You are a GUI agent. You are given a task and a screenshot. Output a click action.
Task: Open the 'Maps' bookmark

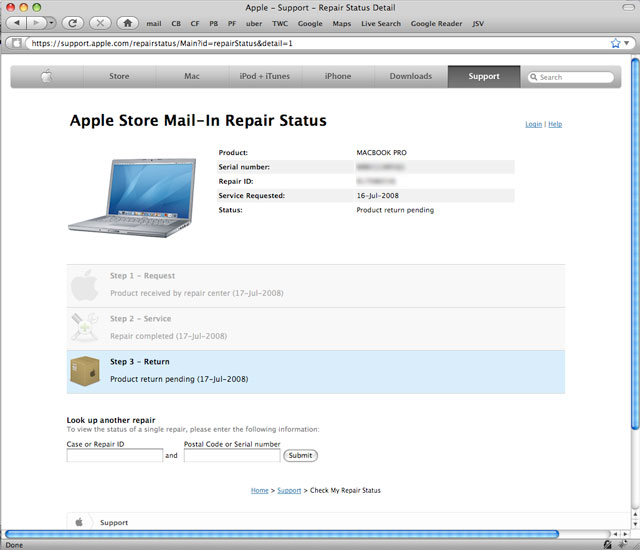[342, 24]
